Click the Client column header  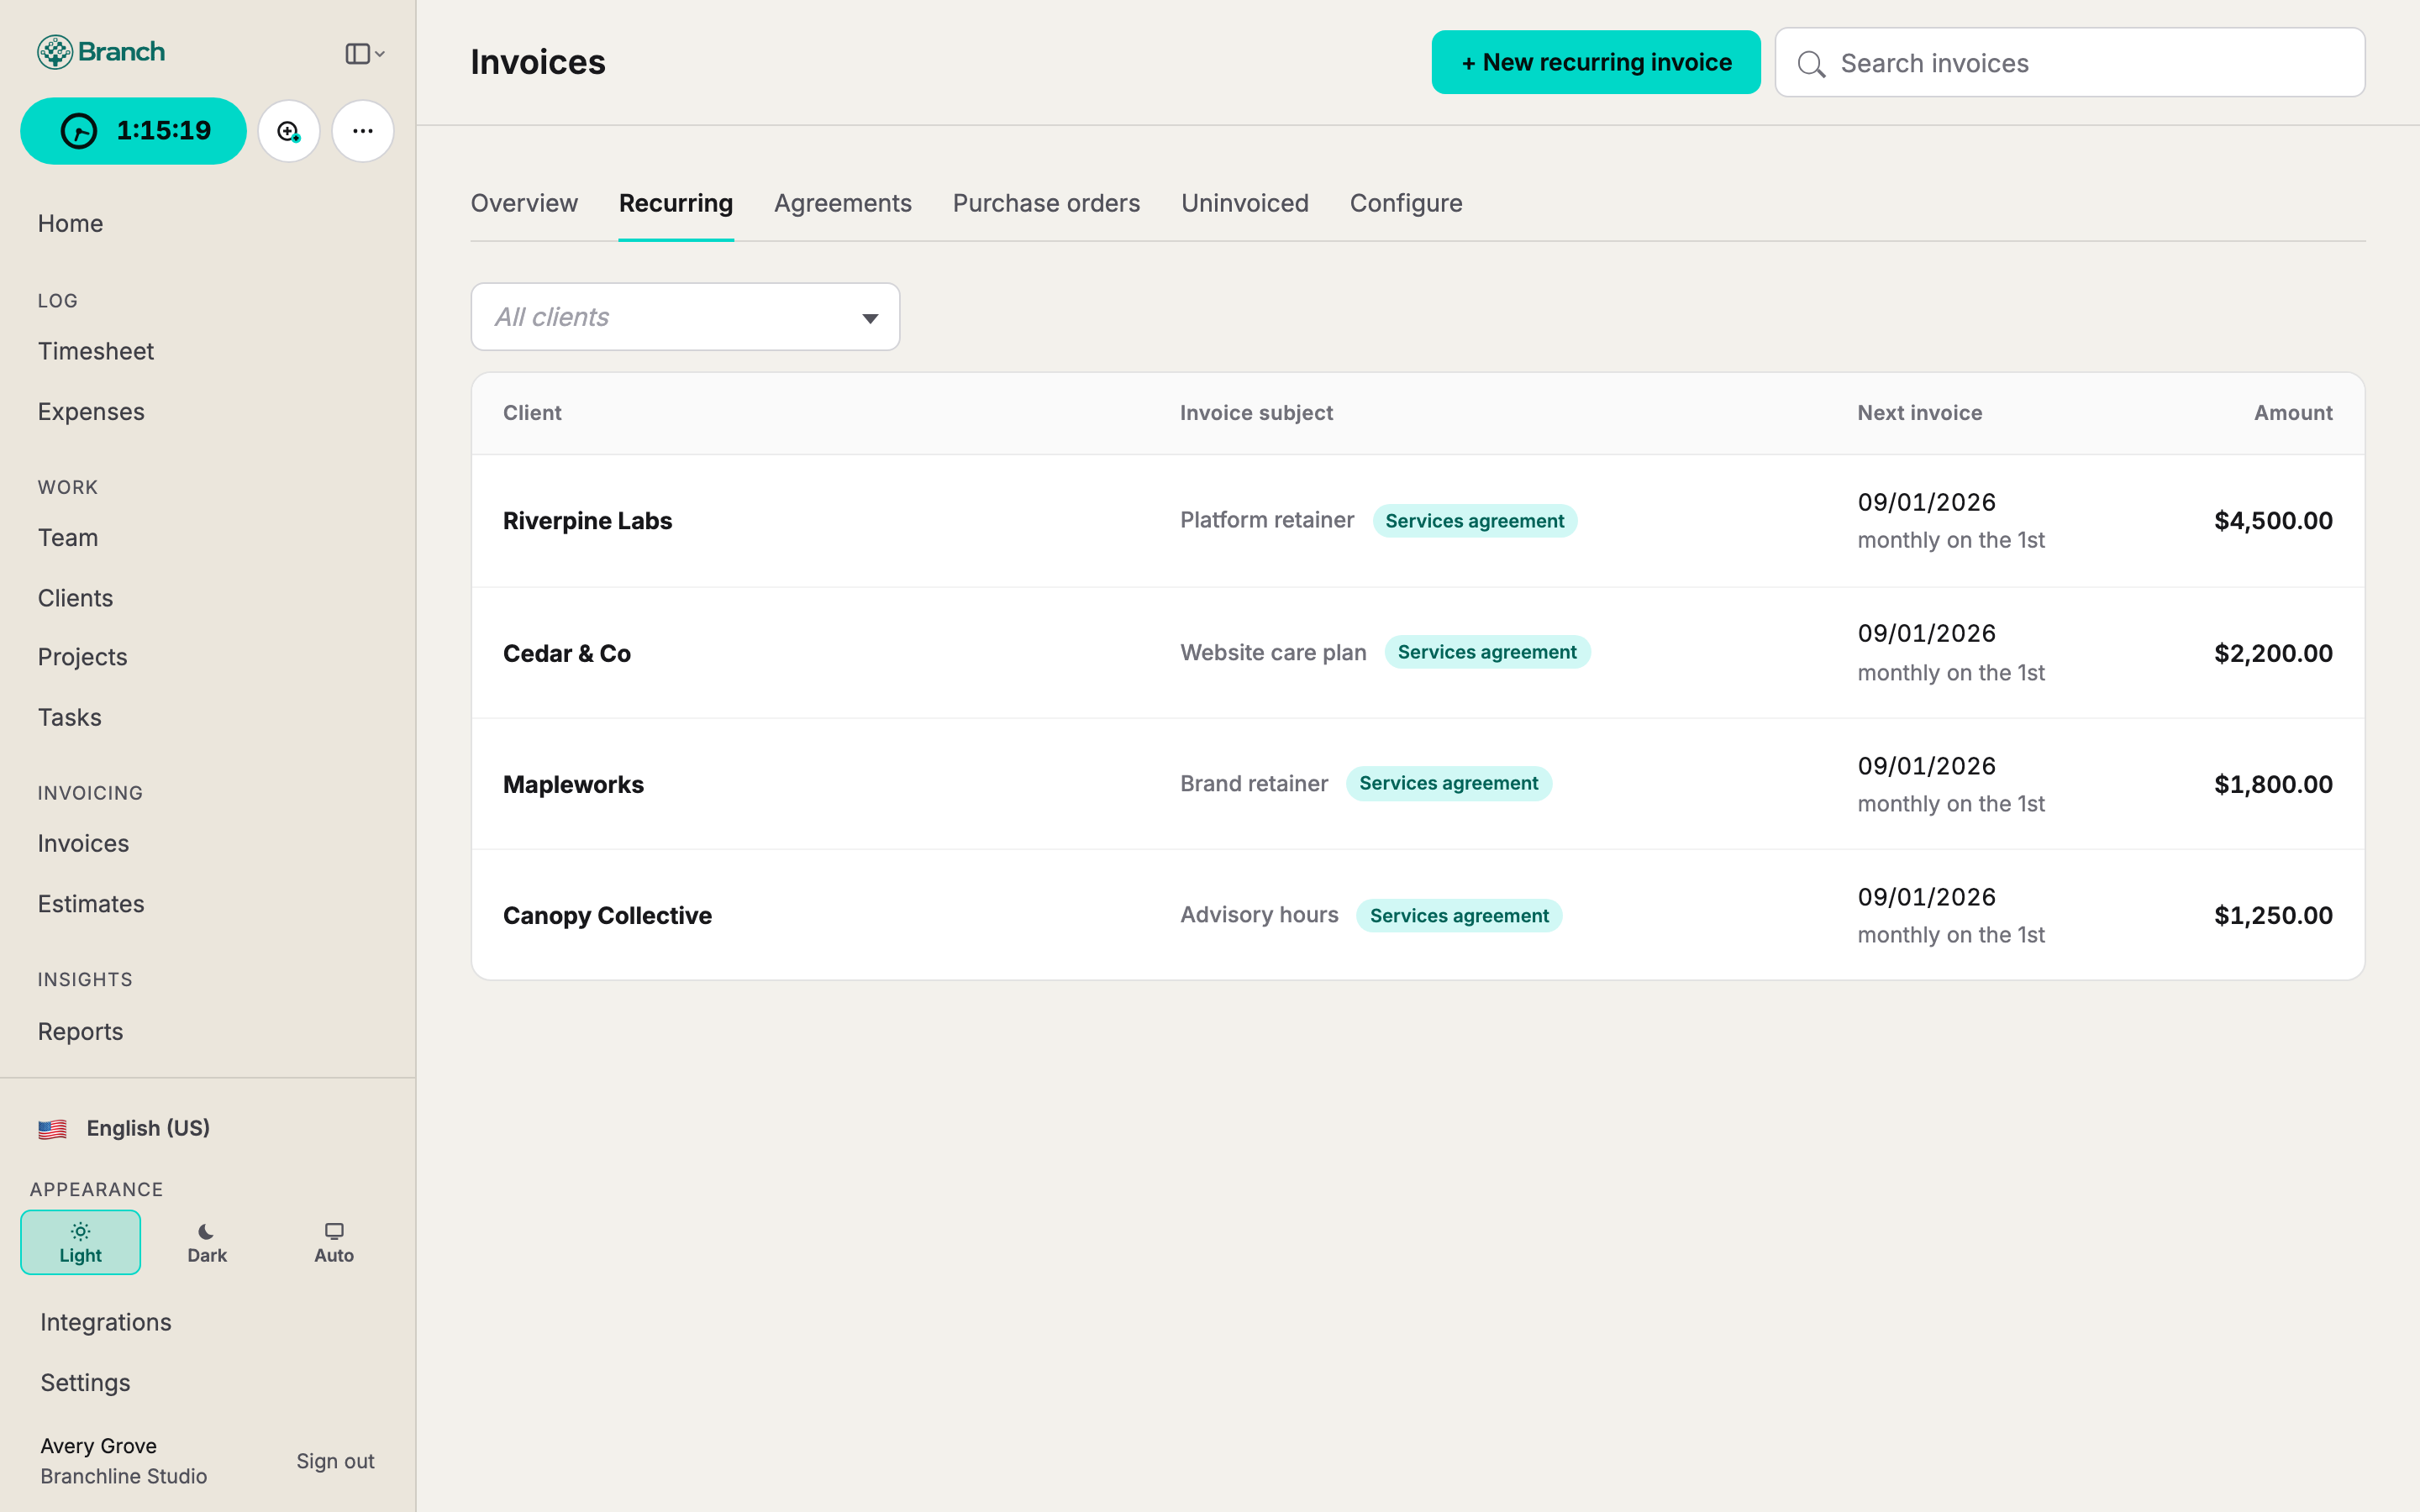pyautogui.click(x=532, y=413)
